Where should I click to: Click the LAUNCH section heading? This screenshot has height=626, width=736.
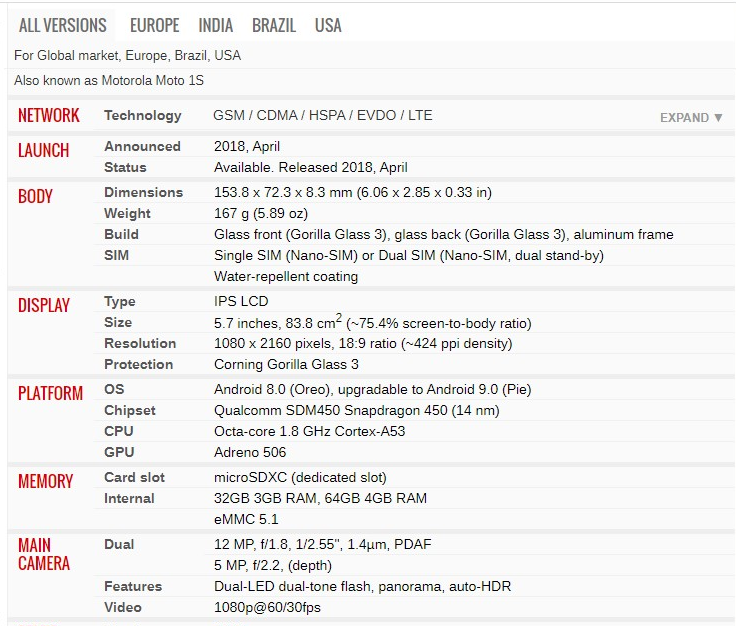[44, 151]
